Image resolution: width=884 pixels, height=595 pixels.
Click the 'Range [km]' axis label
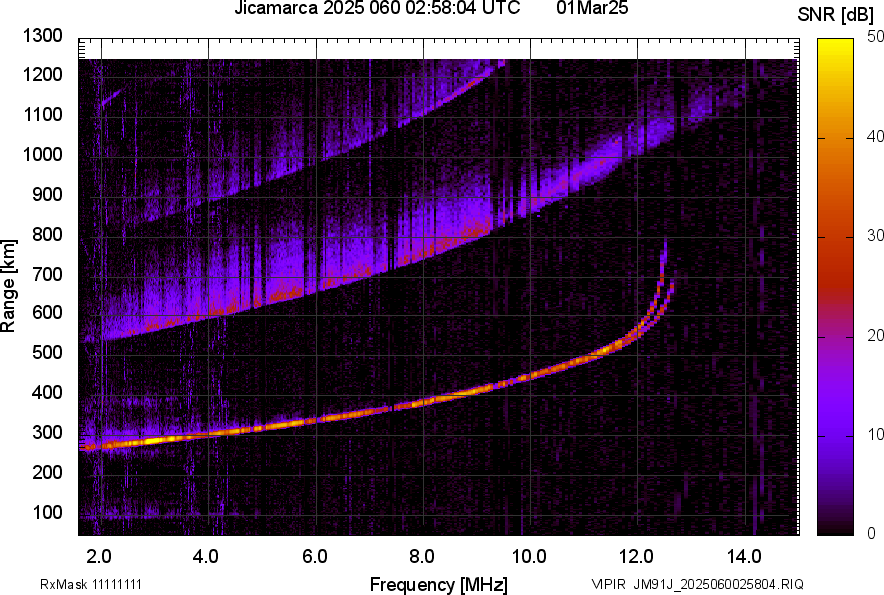pyautogui.click(x=8, y=286)
